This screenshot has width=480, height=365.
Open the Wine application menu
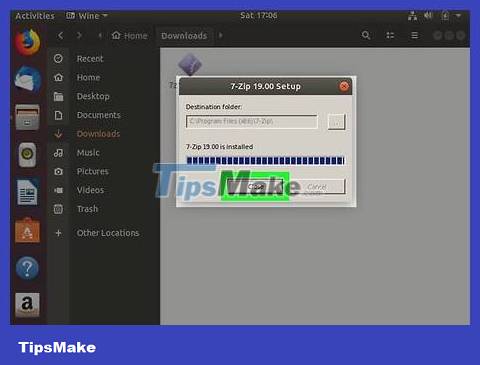click(87, 16)
